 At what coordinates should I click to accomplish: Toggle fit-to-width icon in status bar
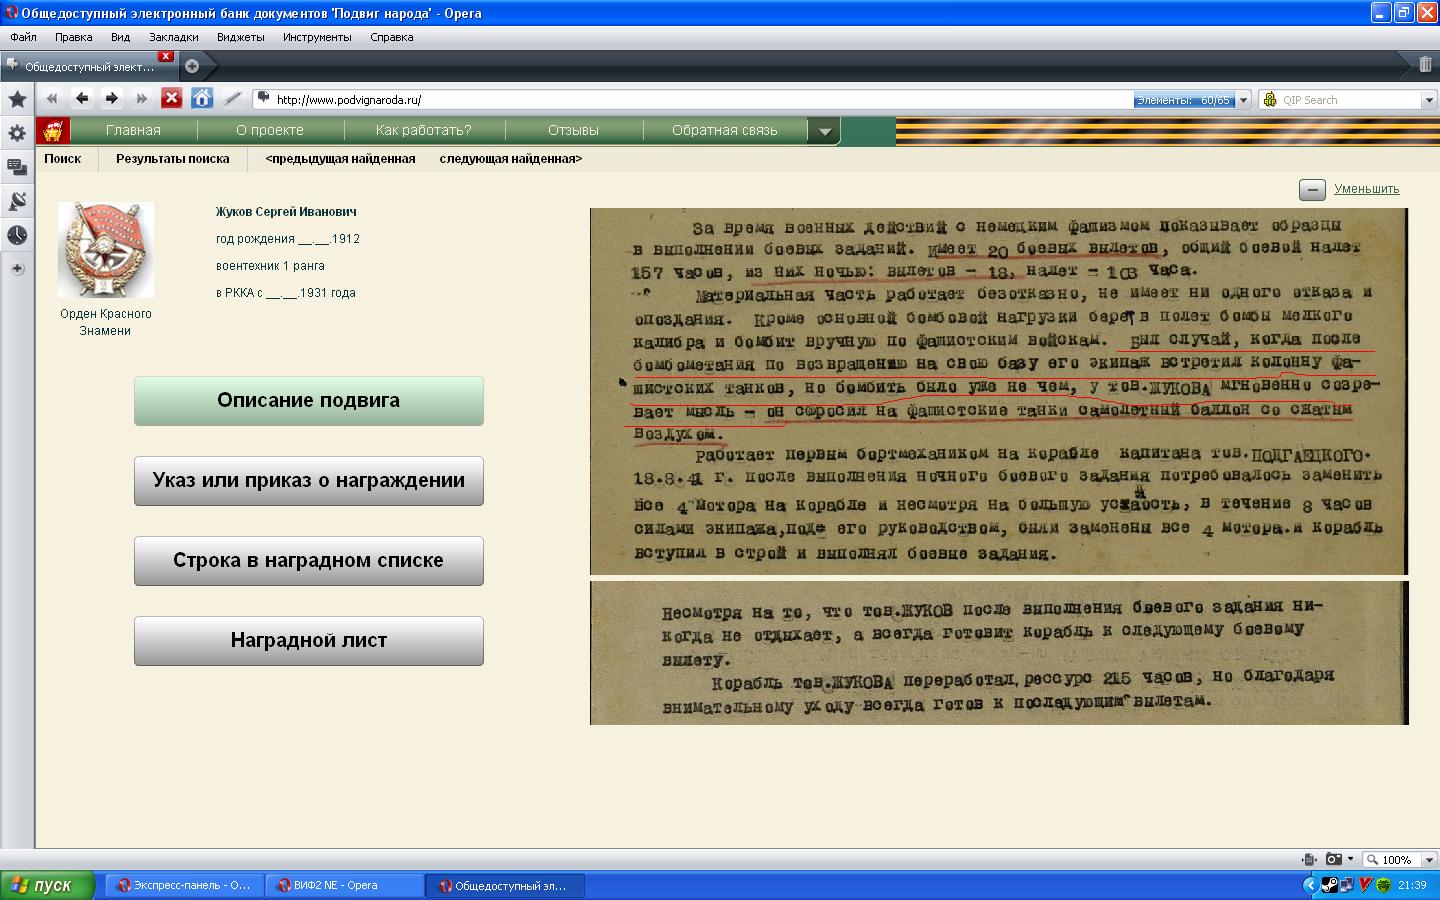point(1309,859)
